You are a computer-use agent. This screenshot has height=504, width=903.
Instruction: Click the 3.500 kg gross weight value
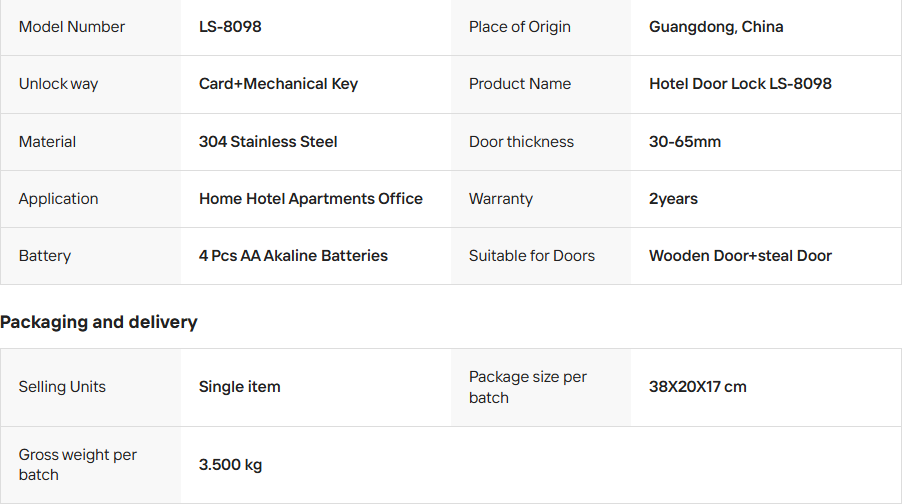click(x=230, y=465)
